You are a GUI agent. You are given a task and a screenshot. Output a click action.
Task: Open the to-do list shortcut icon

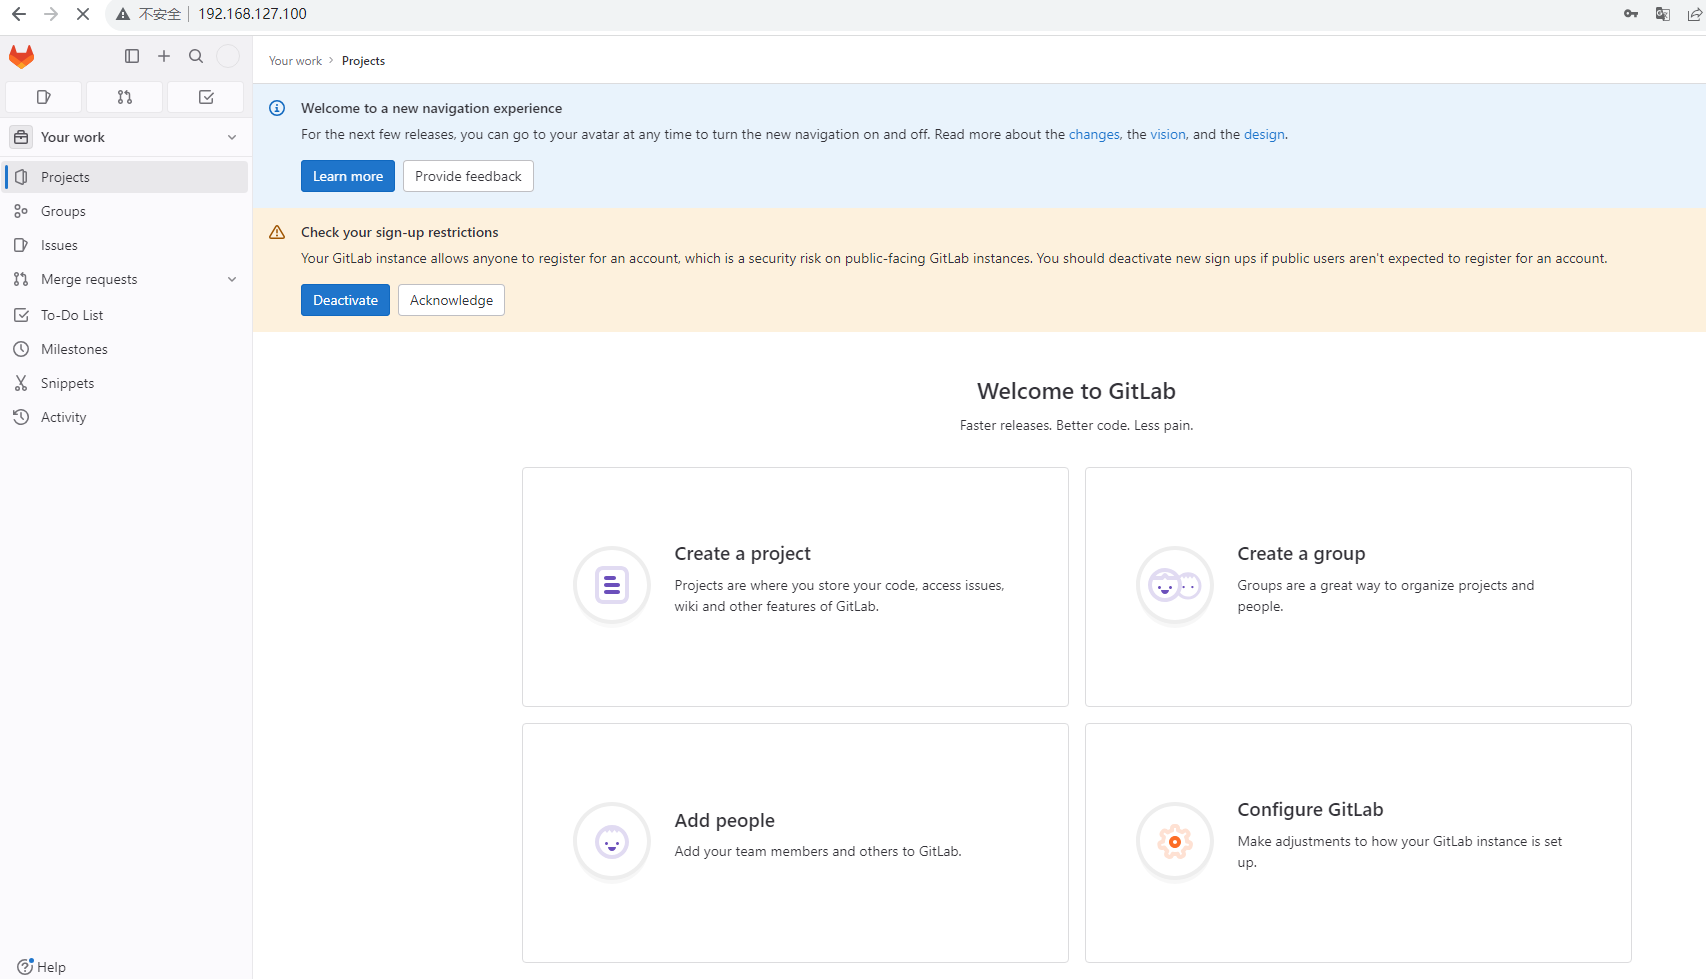coord(206,97)
